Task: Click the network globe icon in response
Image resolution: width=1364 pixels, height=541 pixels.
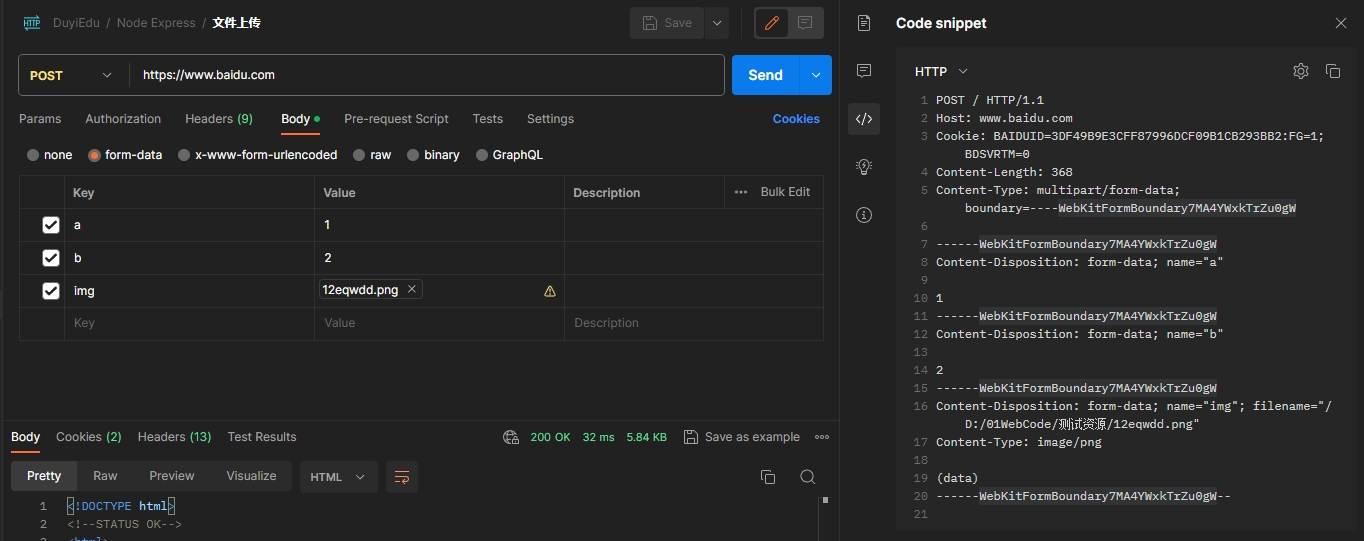Action: (x=511, y=437)
